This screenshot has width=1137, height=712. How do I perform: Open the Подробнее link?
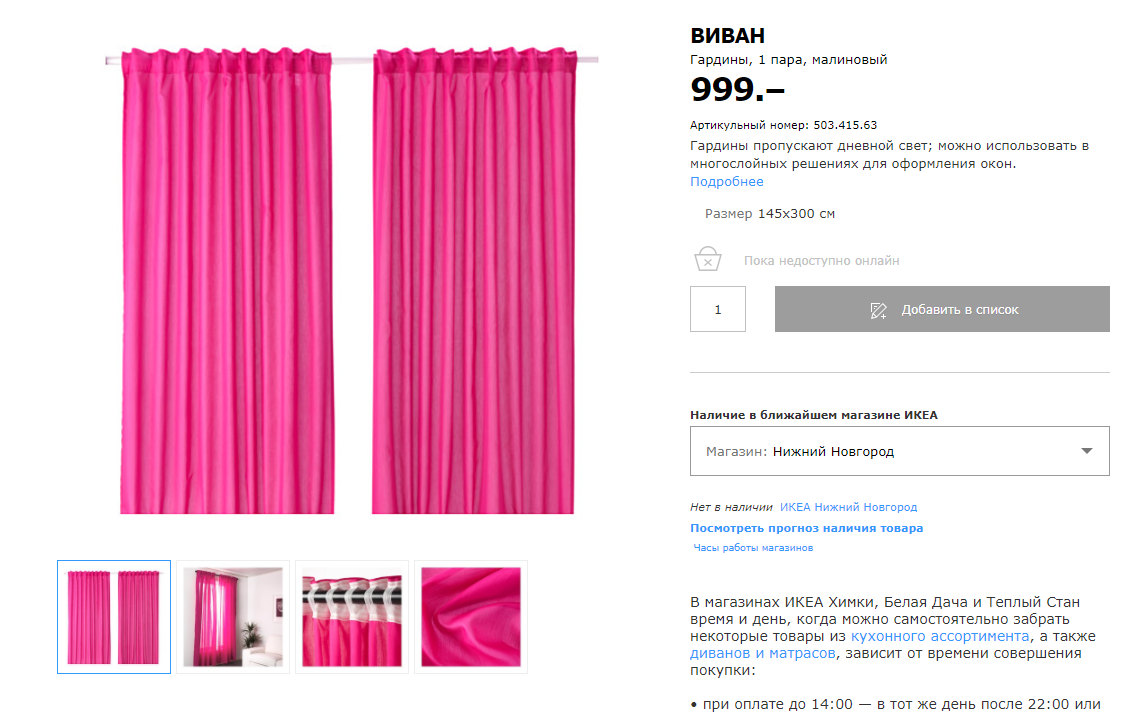[727, 181]
